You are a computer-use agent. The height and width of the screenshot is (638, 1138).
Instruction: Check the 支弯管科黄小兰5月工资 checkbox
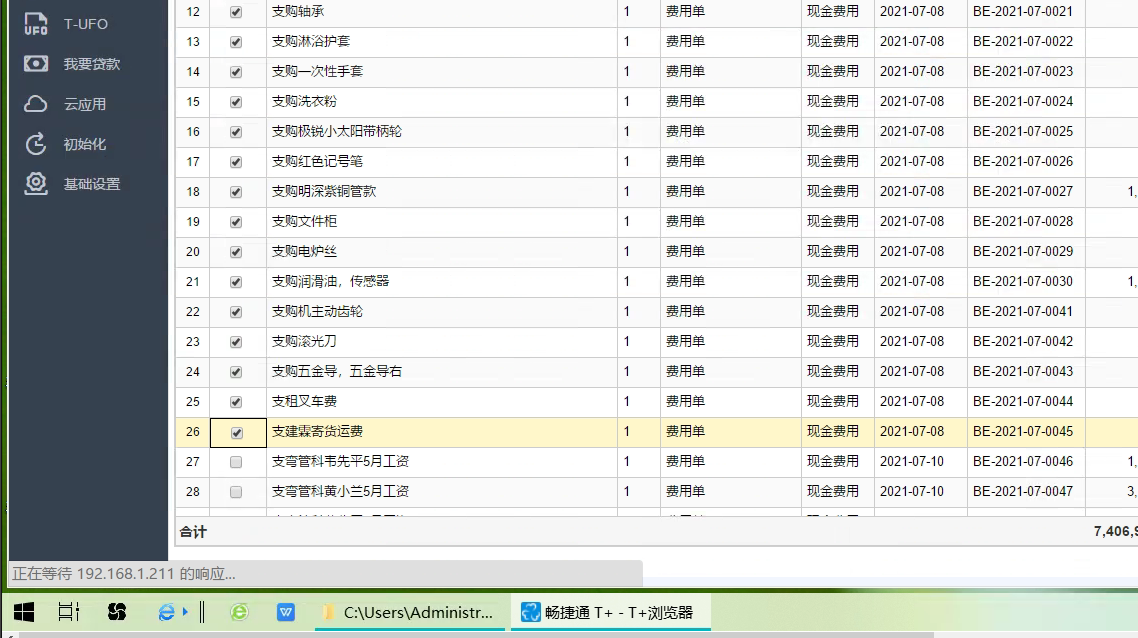[236, 492]
